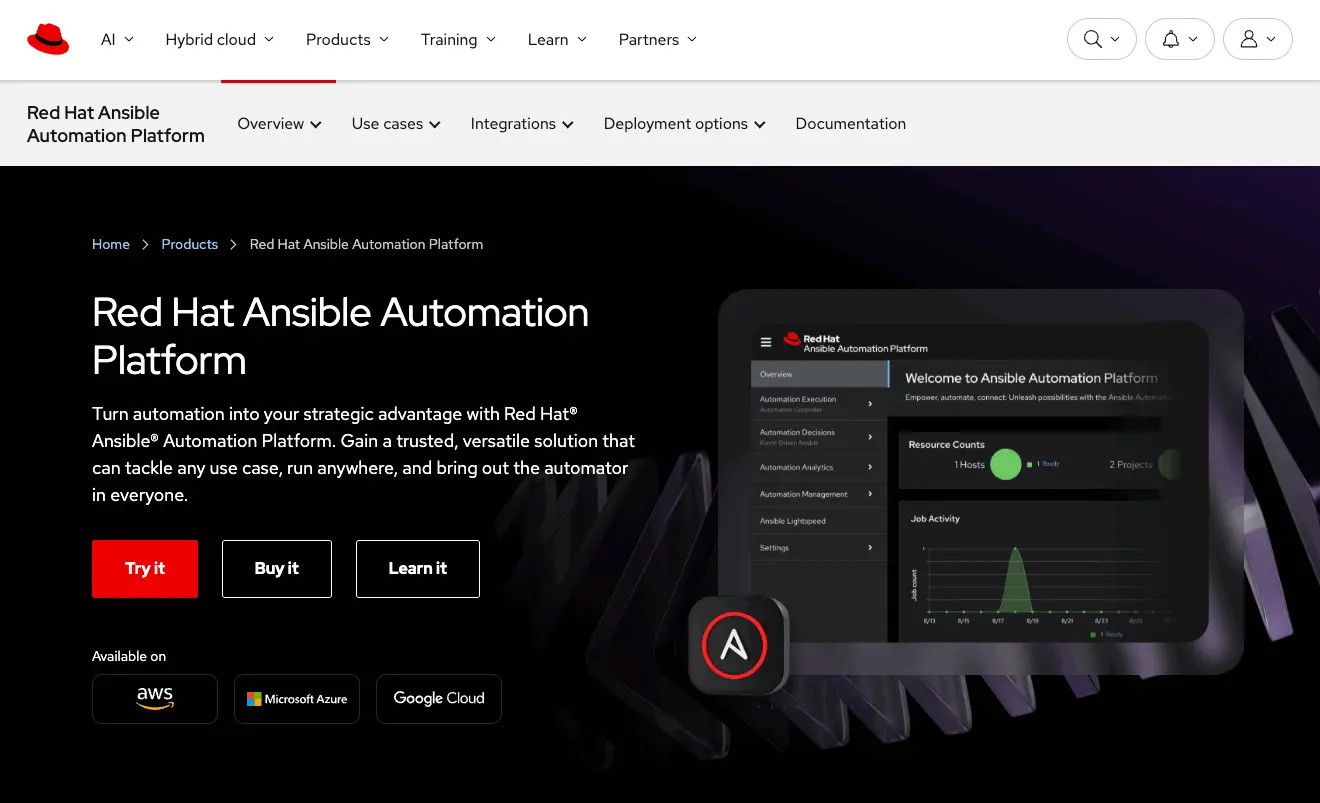Expand the Products top menu
The width and height of the screenshot is (1320, 803).
(348, 39)
